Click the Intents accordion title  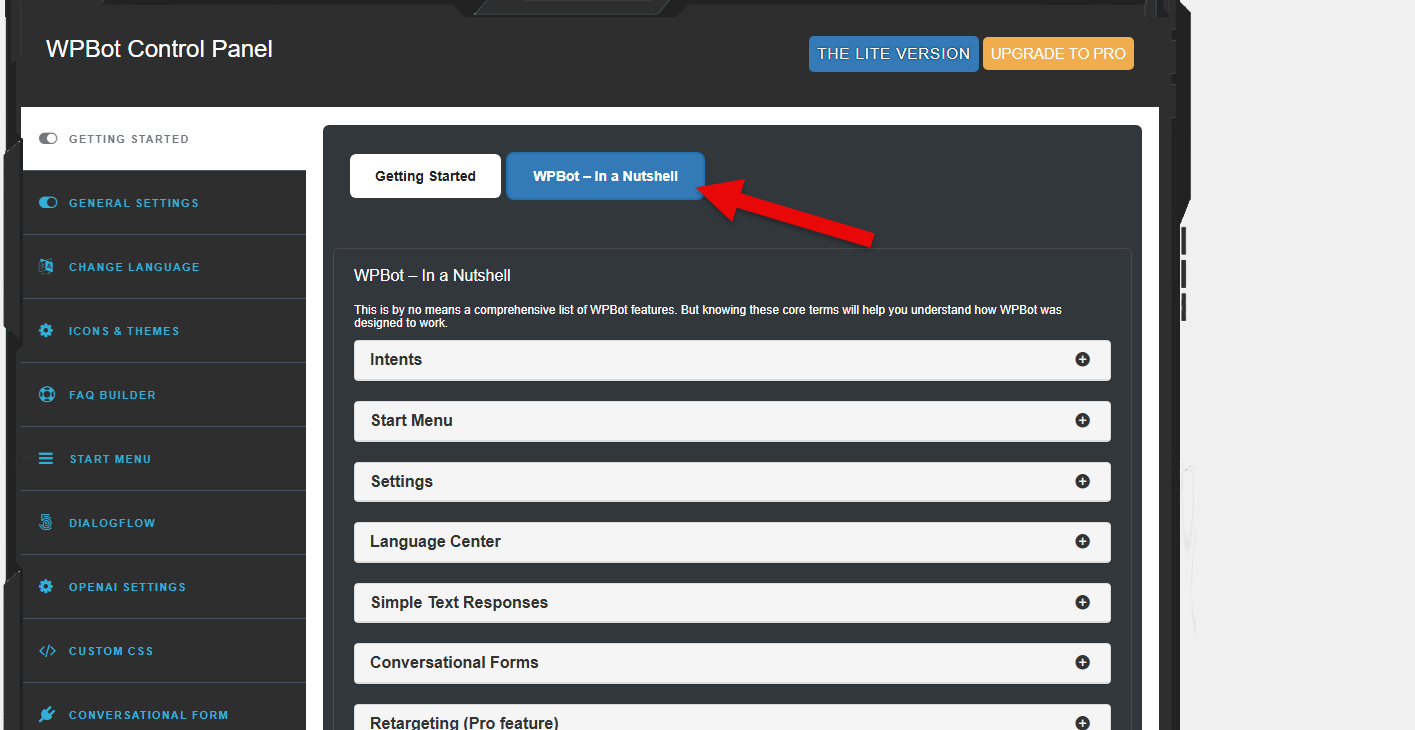(396, 359)
